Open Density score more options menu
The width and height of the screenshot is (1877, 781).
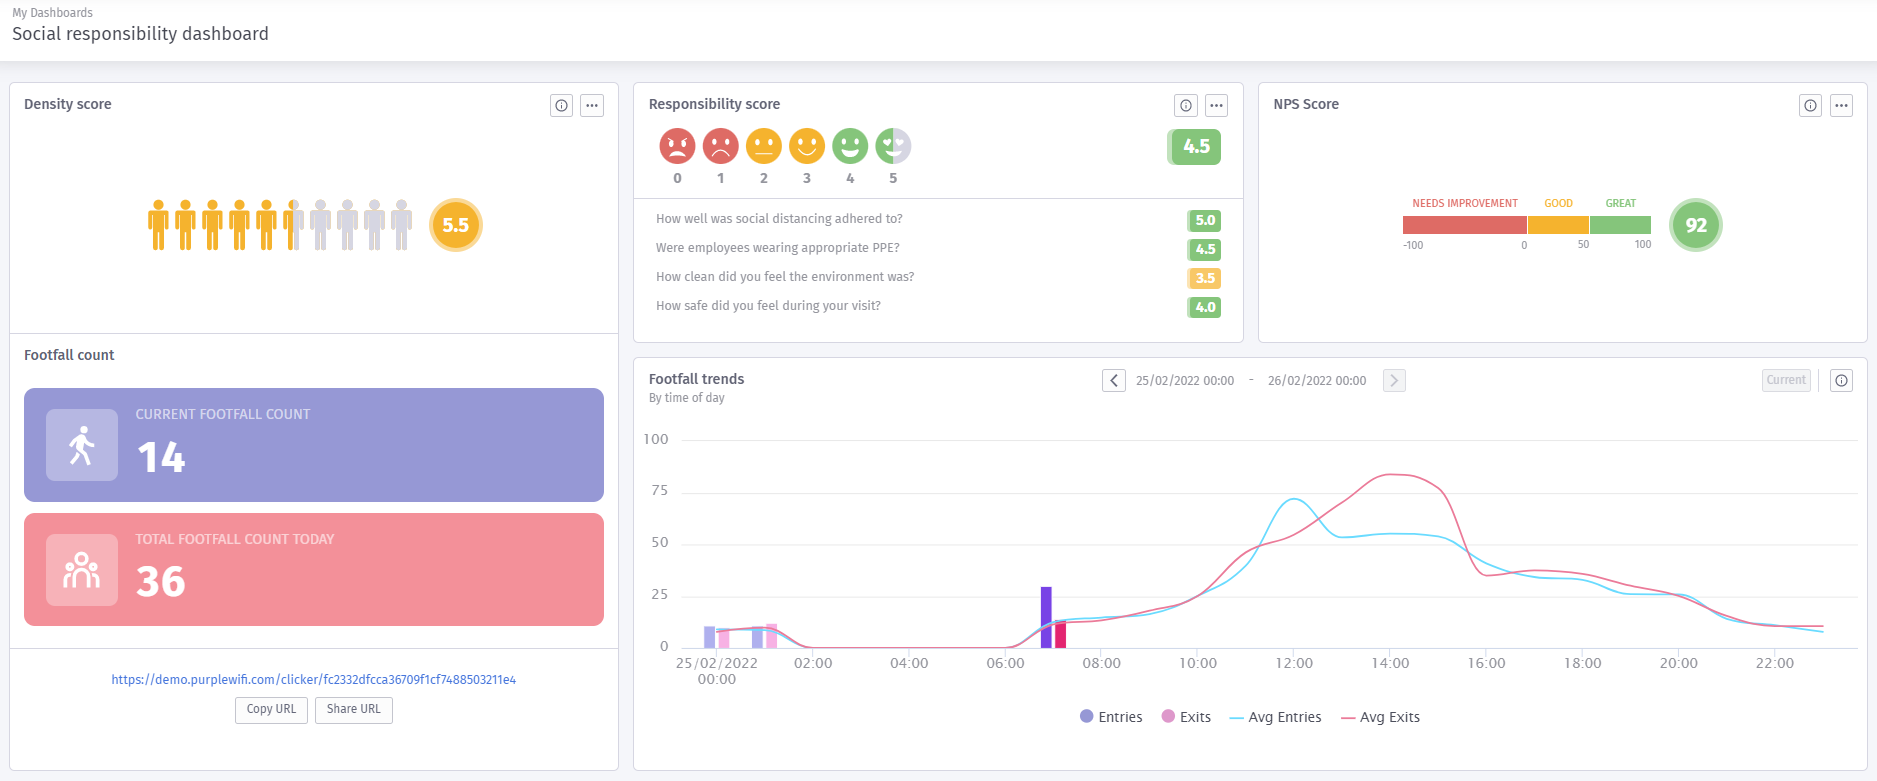592,105
